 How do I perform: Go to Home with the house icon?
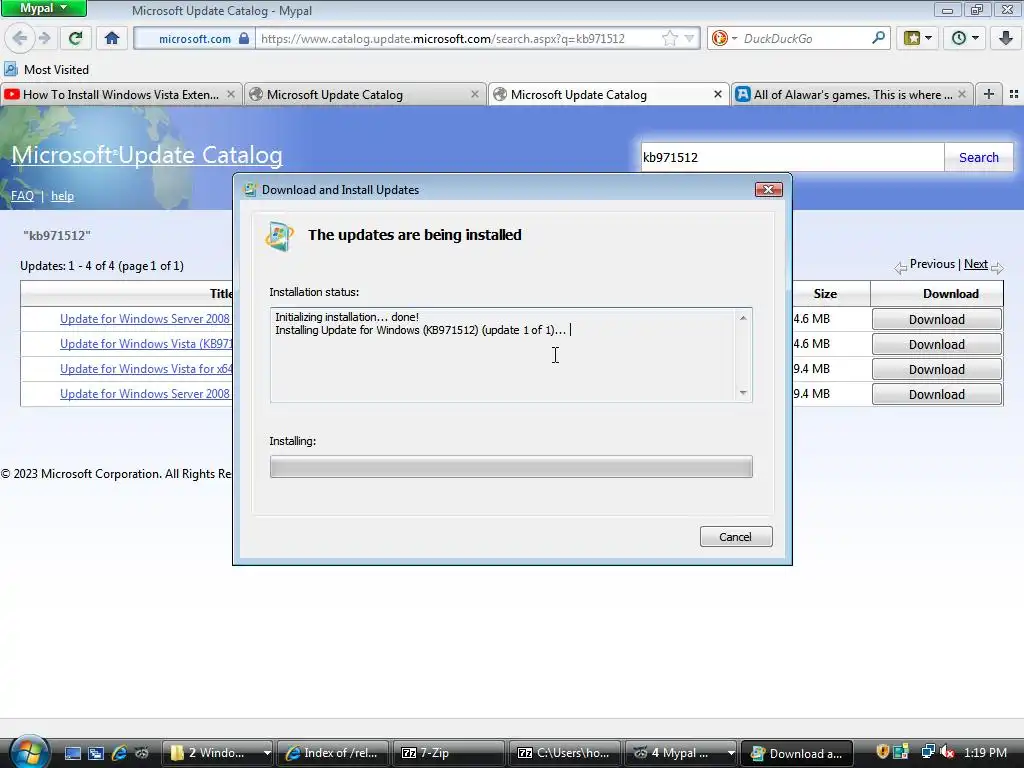pos(112,38)
